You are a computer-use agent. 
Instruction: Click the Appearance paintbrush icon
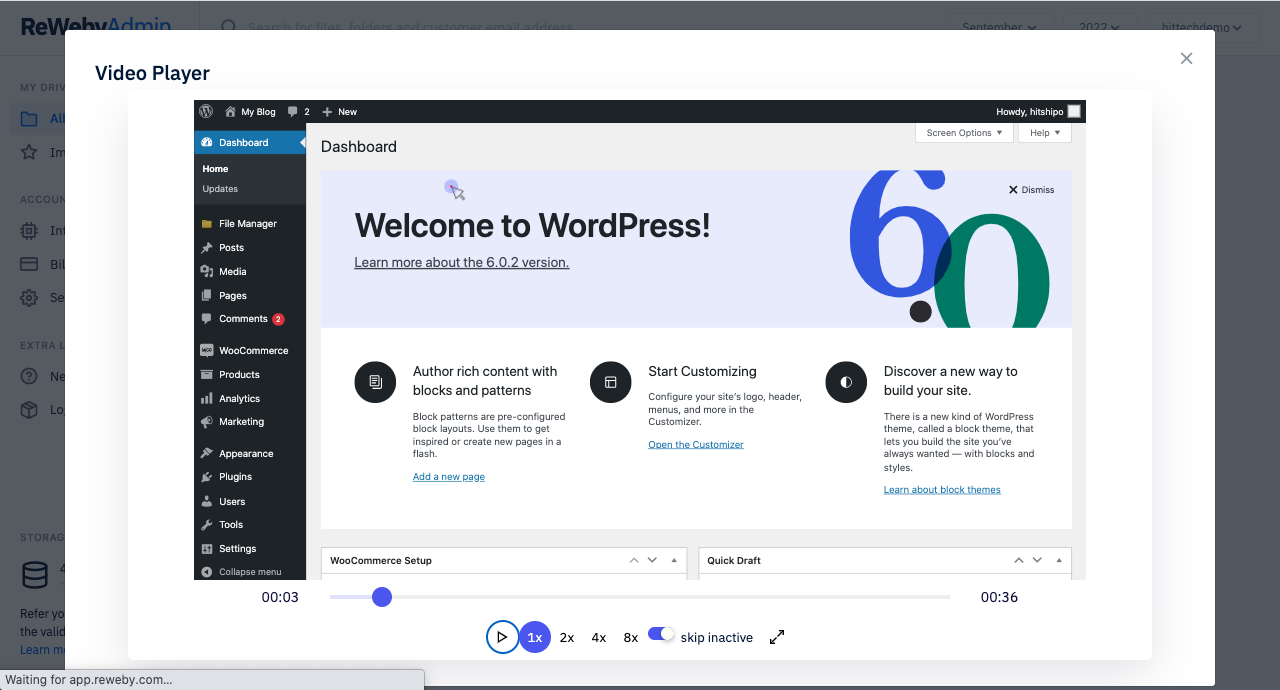[207, 454]
